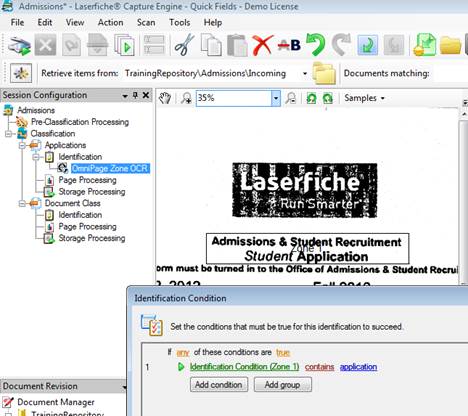Click the red X Delete icon
Image resolution: width=468 pixels, height=416 pixels.
[x=262, y=45]
